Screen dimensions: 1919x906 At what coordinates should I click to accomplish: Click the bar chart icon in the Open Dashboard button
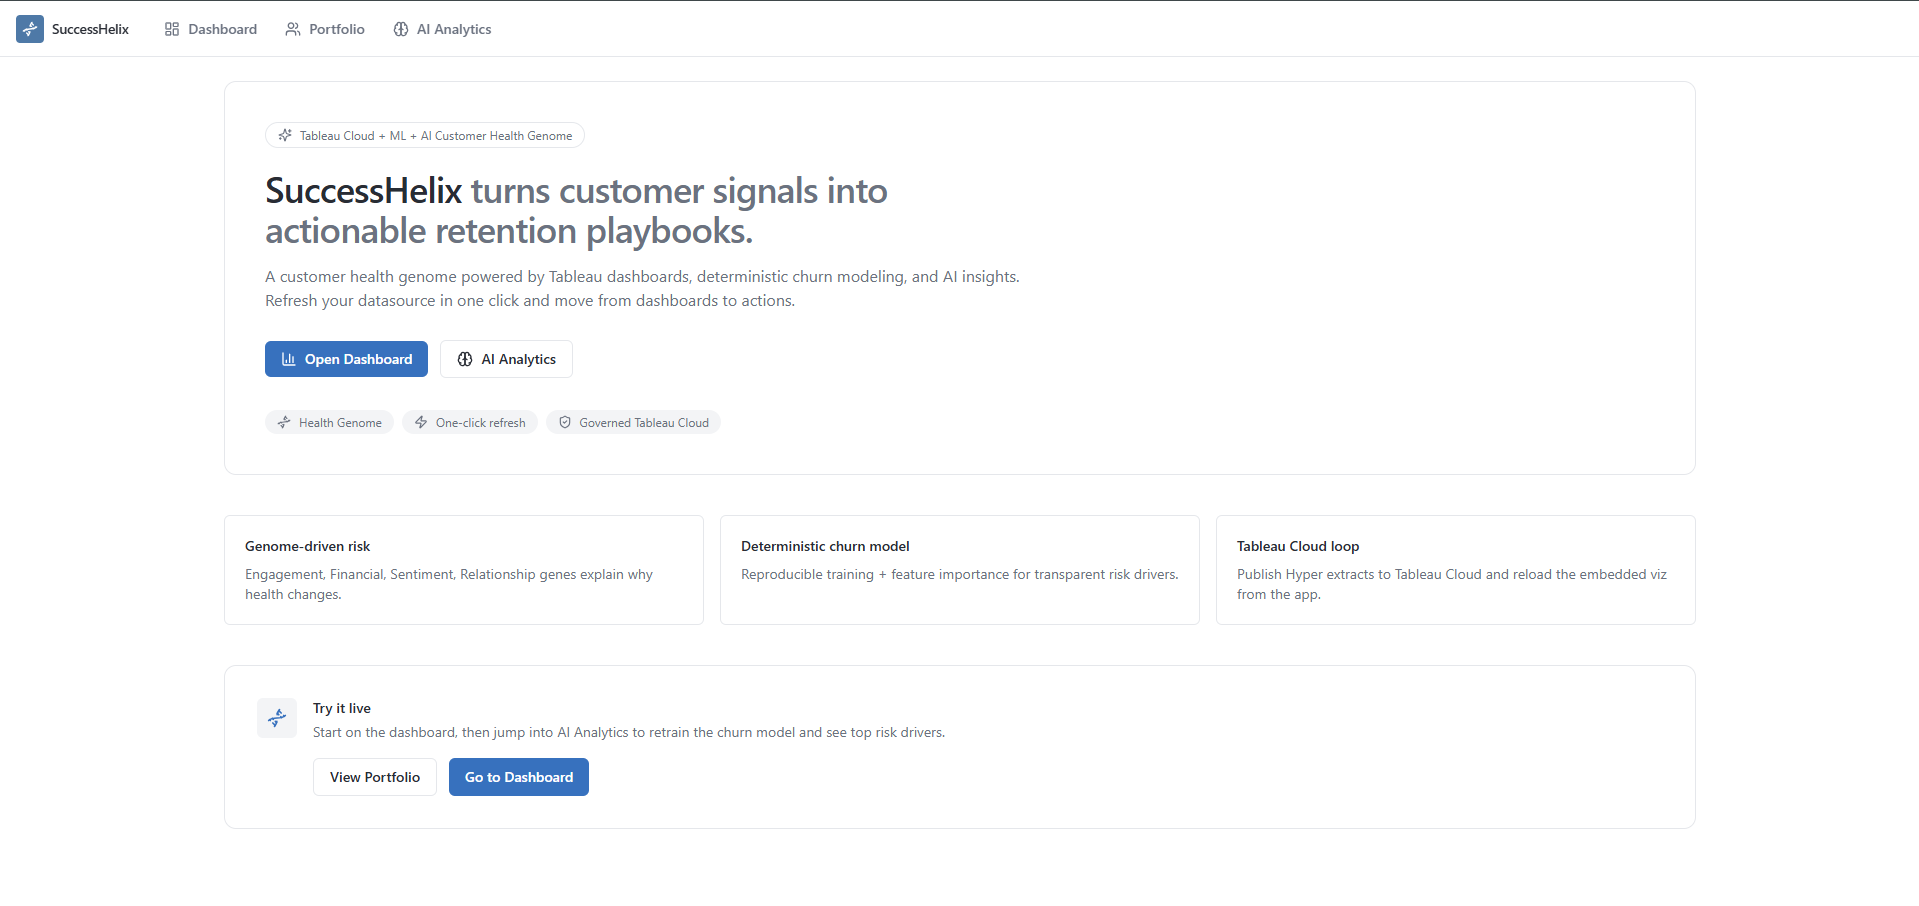[x=289, y=359]
